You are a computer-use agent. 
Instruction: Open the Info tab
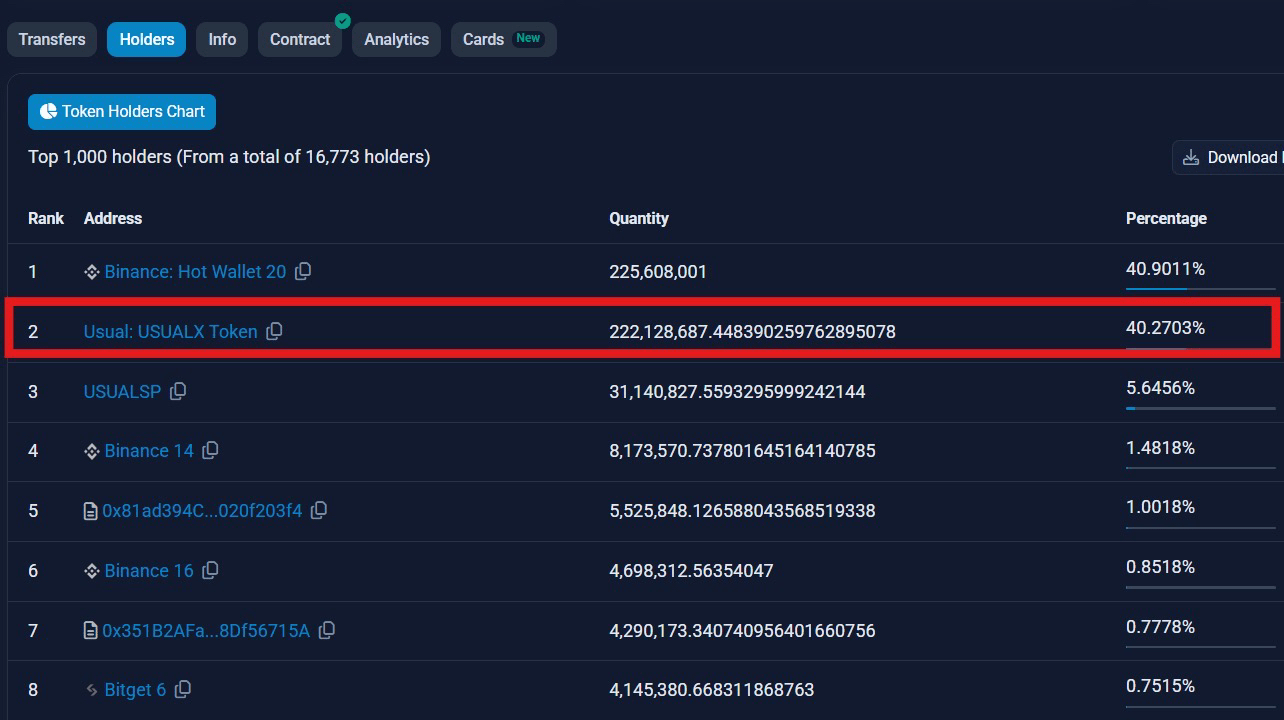[x=222, y=40]
